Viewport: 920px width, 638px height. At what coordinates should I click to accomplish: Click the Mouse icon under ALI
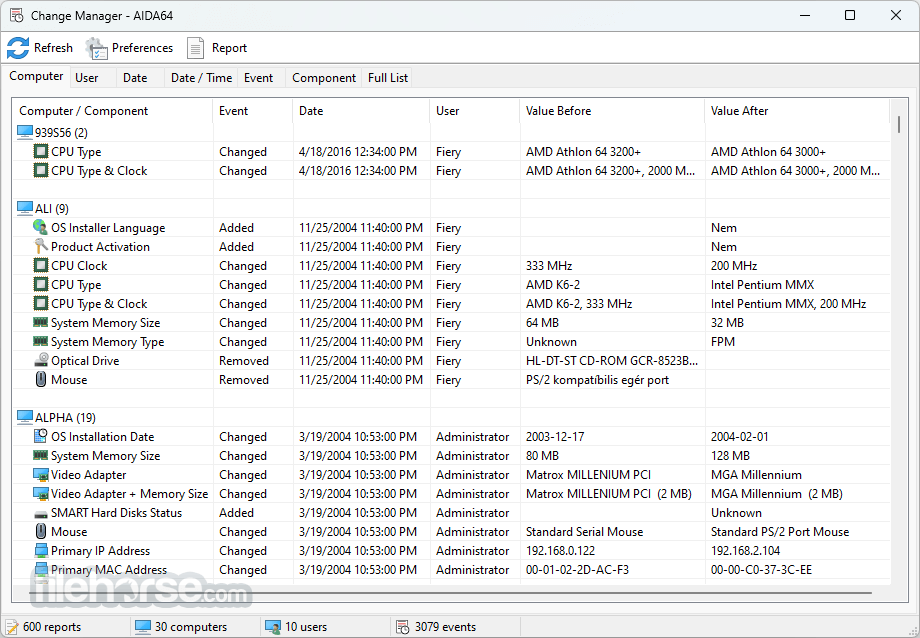pos(40,379)
